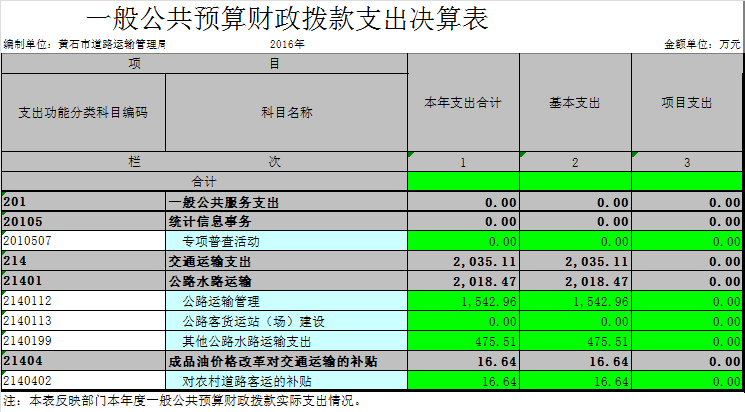Click the 本年支出合计 column header
Image resolution: width=745 pixels, height=412 pixels.
463,102
